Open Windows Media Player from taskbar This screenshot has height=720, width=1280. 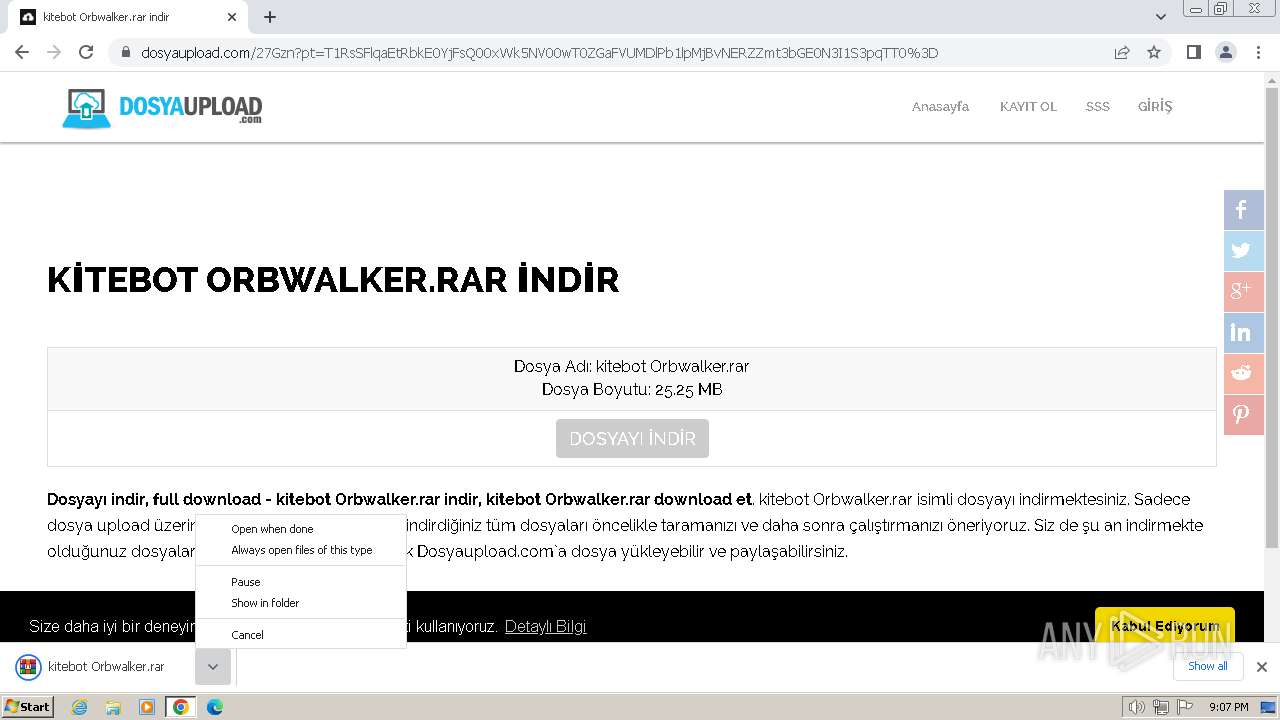[147, 707]
